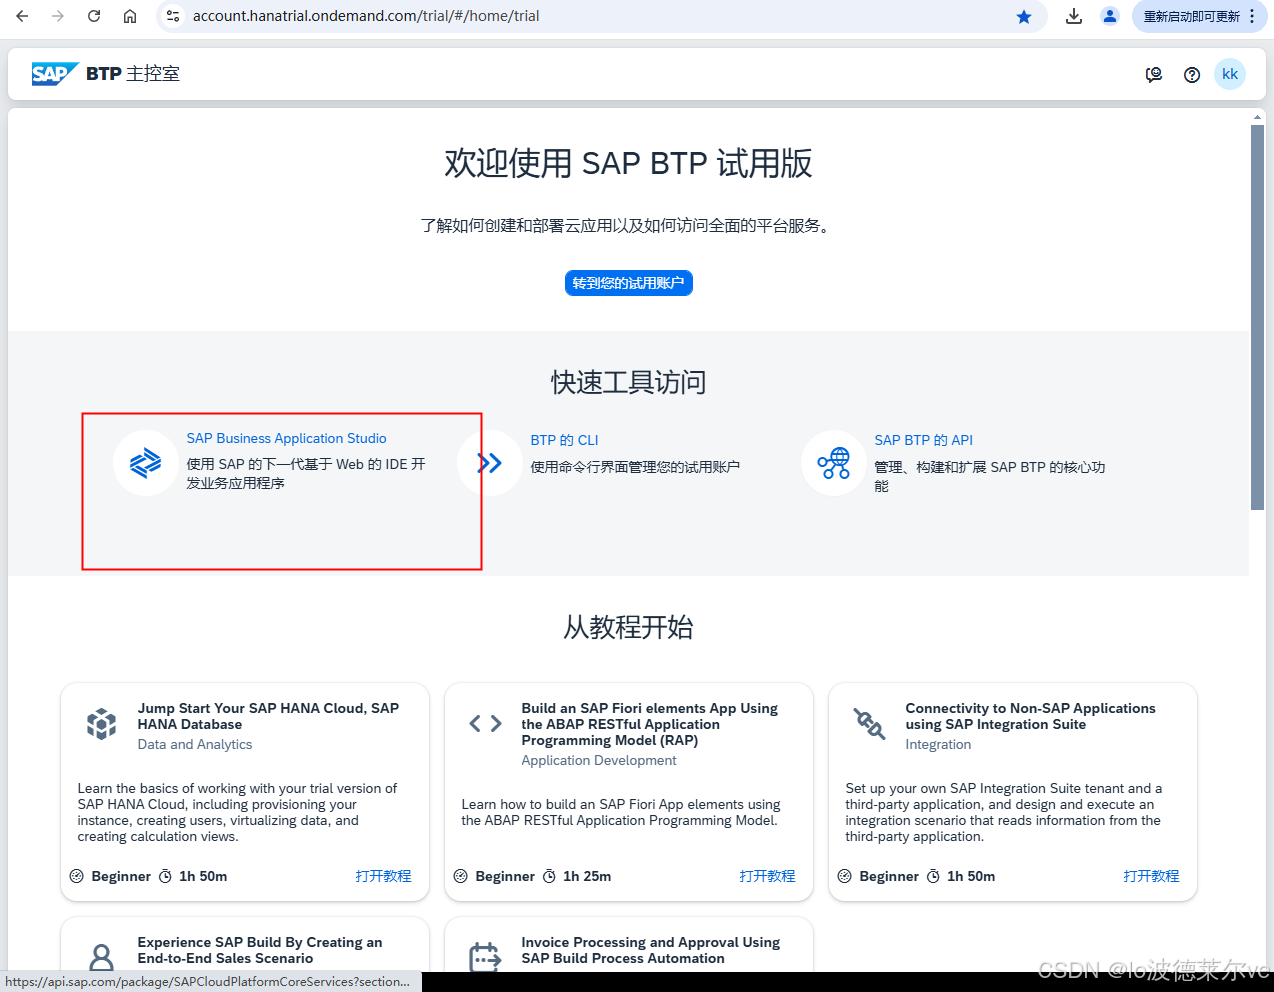Open the feedback/support icon in header
The width and height of the screenshot is (1274, 992).
(x=1154, y=74)
